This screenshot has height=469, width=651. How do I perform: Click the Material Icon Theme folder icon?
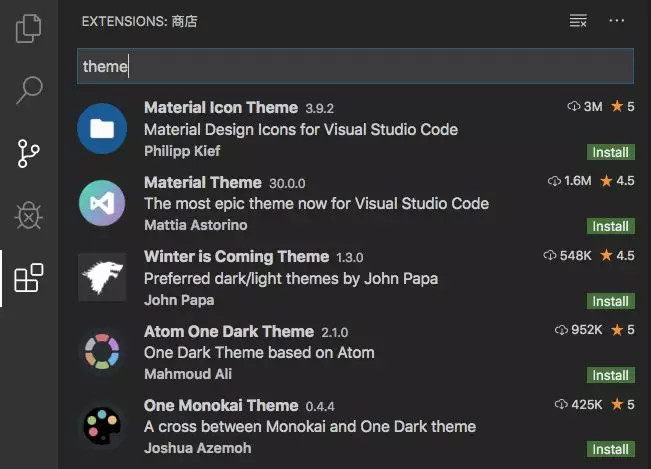pos(102,129)
